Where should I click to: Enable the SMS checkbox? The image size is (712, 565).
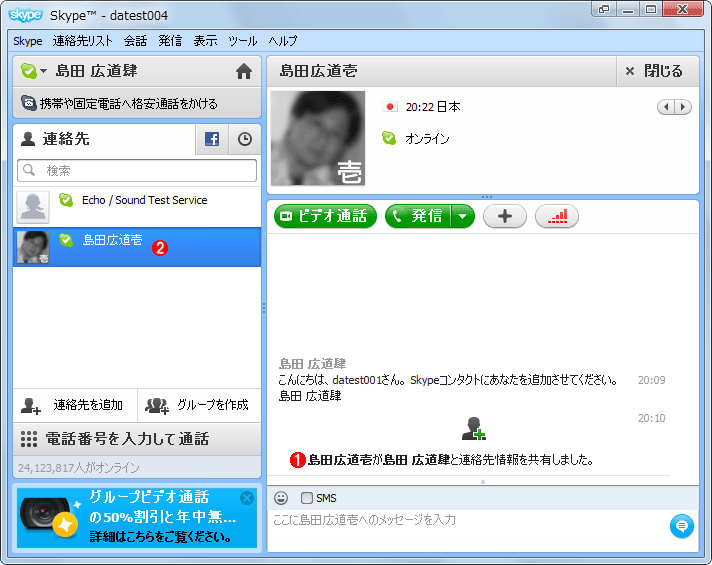[307, 498]
